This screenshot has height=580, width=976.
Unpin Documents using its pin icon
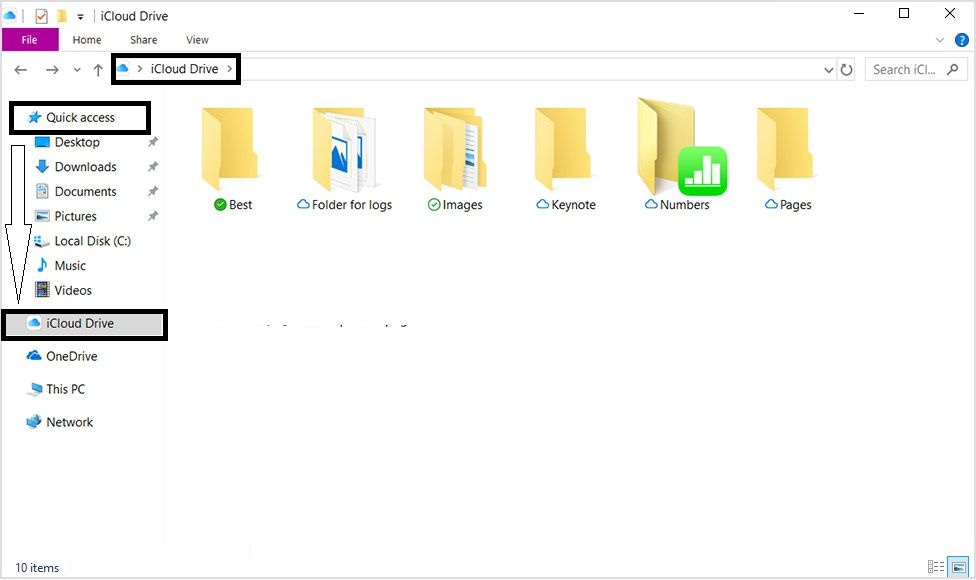pyautogui.click(x=152, y=192)
